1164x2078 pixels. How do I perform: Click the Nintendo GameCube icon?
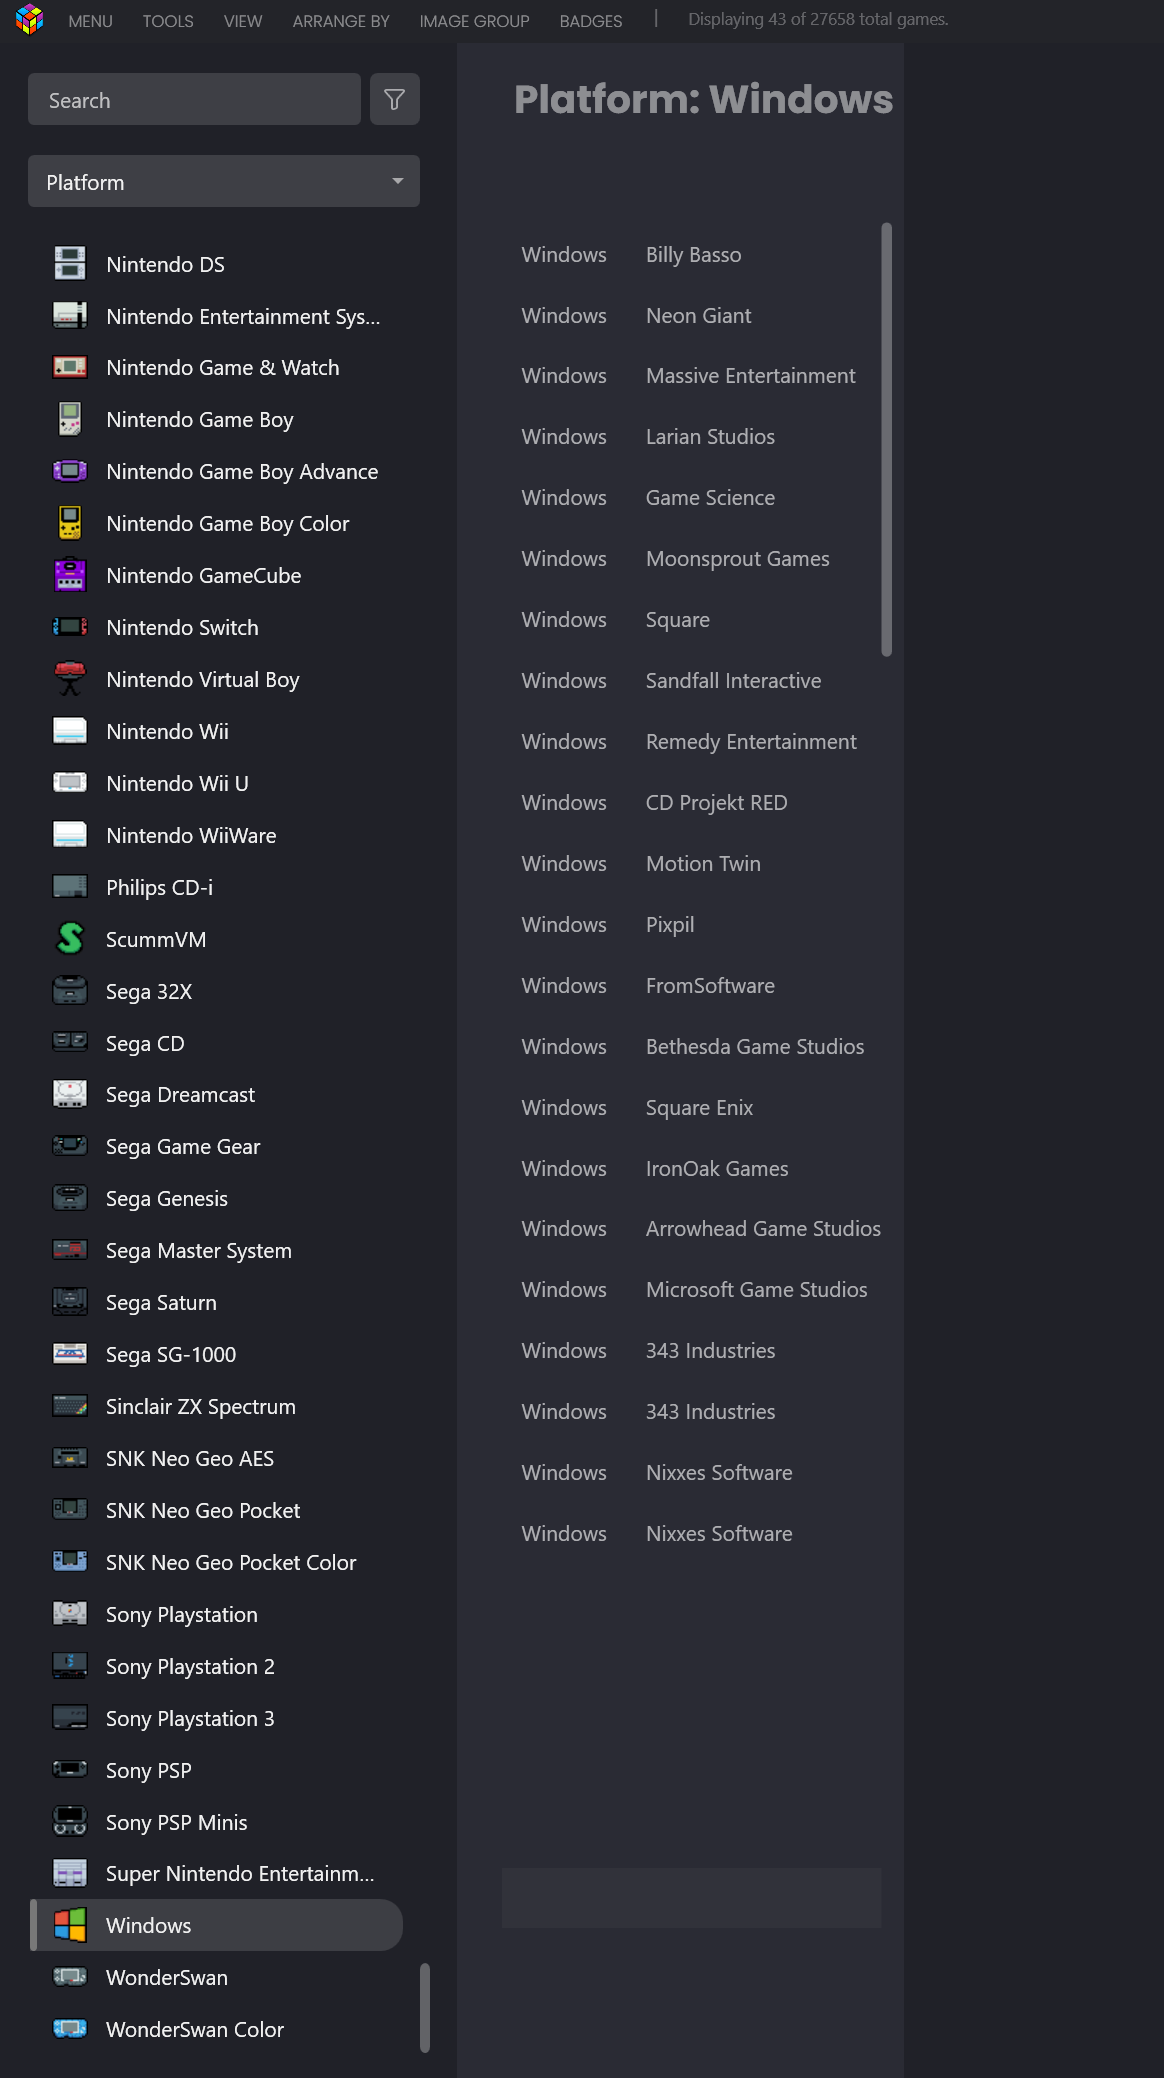coord(70,576)
